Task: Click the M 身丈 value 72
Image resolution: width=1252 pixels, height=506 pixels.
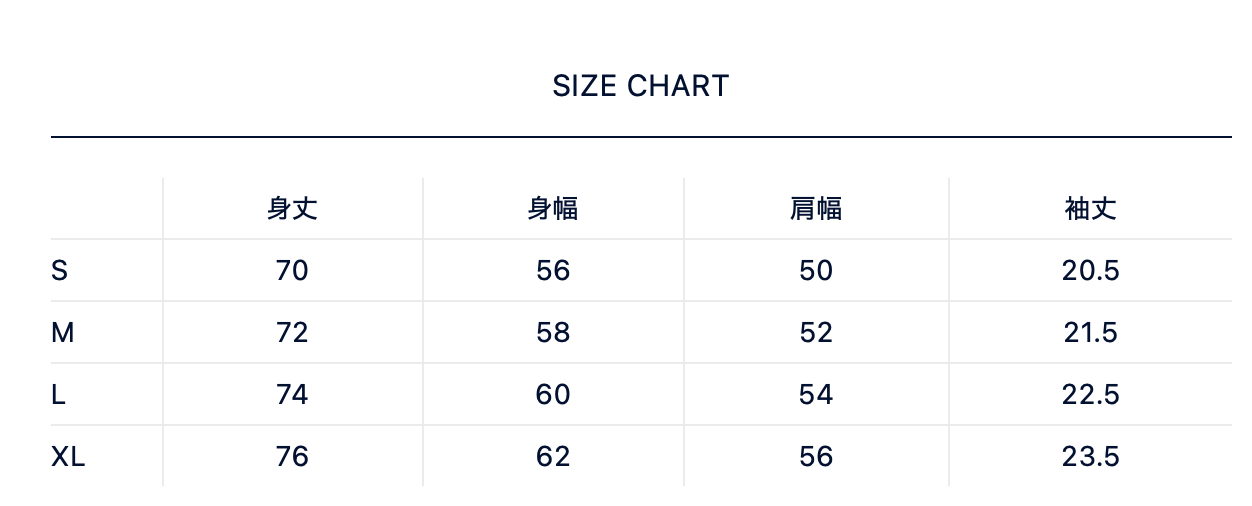Action: click(x=292, y=332)
